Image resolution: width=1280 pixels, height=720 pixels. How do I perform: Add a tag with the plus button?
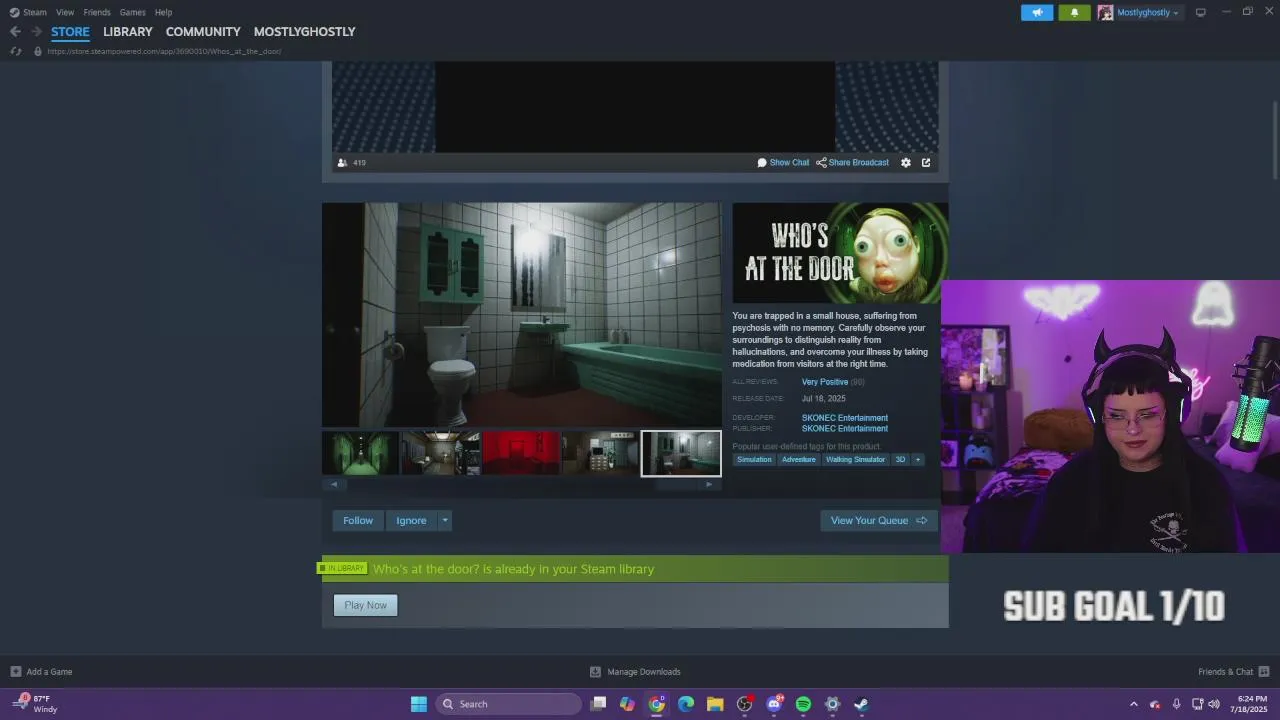918,460
